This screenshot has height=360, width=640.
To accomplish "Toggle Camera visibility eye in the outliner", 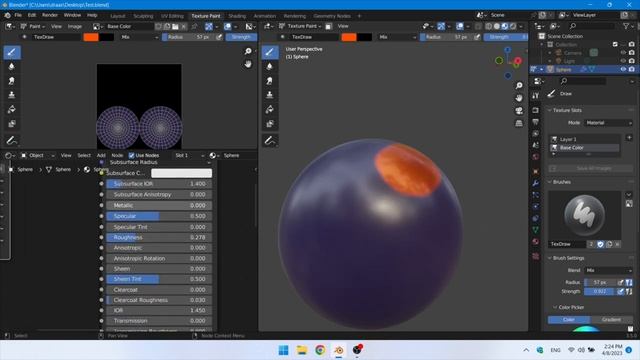I will pos(623,53).
